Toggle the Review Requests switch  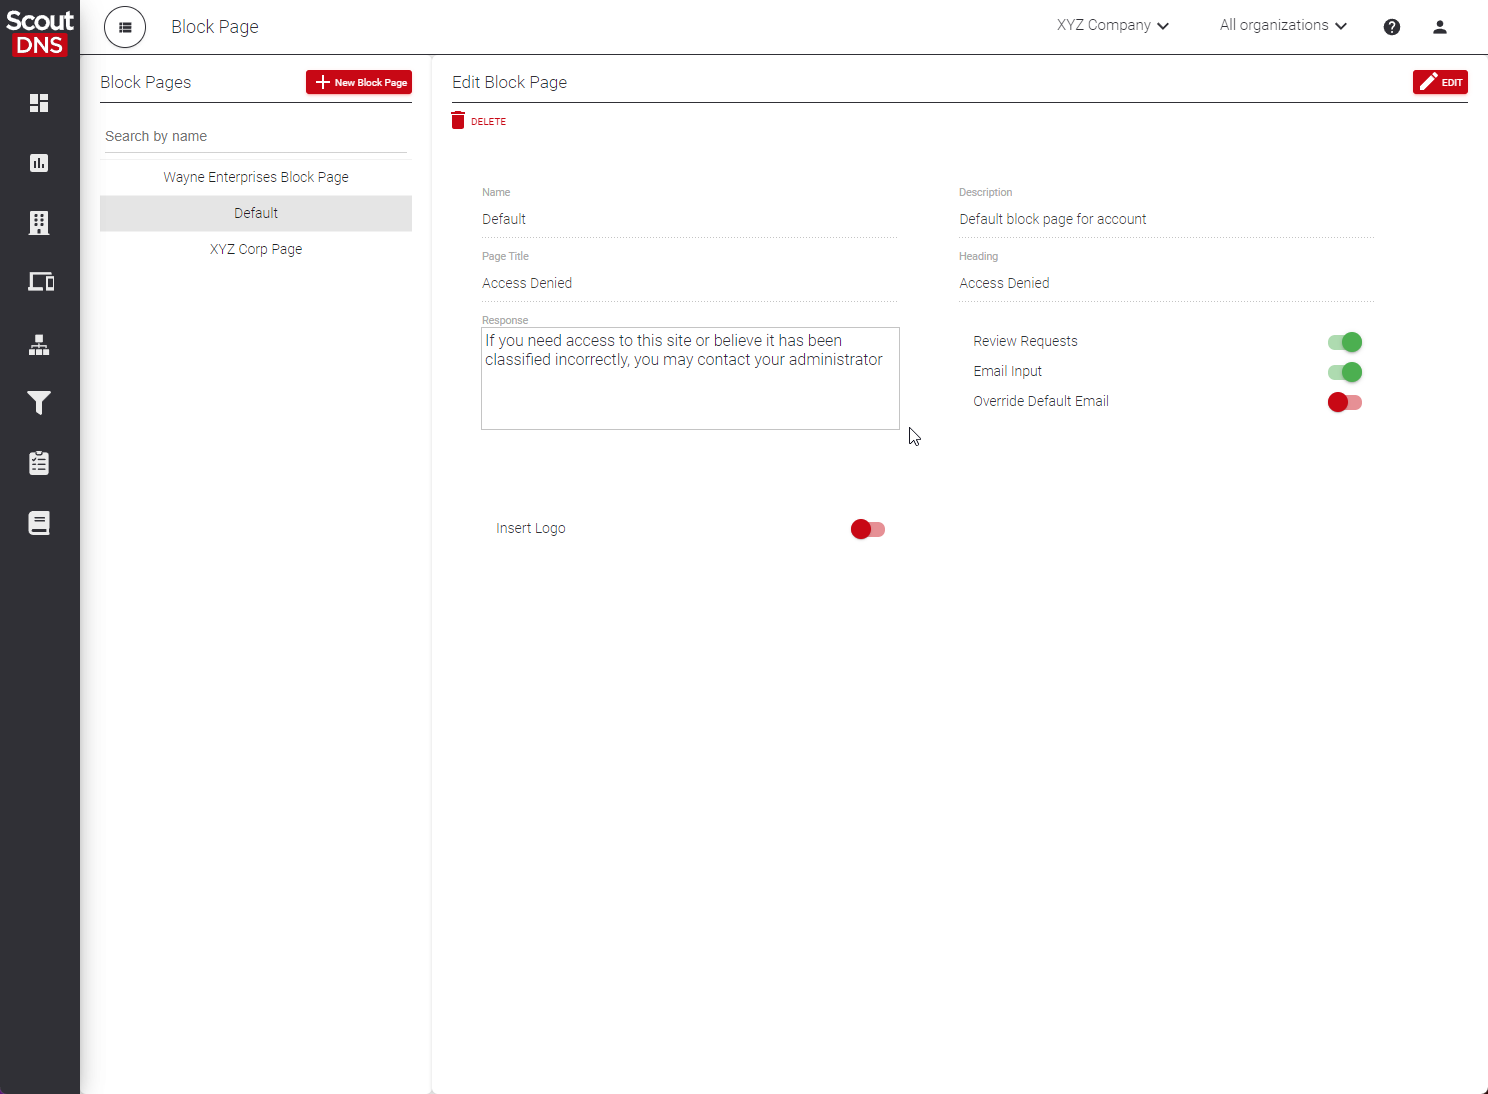click(x=1344, y=342)
